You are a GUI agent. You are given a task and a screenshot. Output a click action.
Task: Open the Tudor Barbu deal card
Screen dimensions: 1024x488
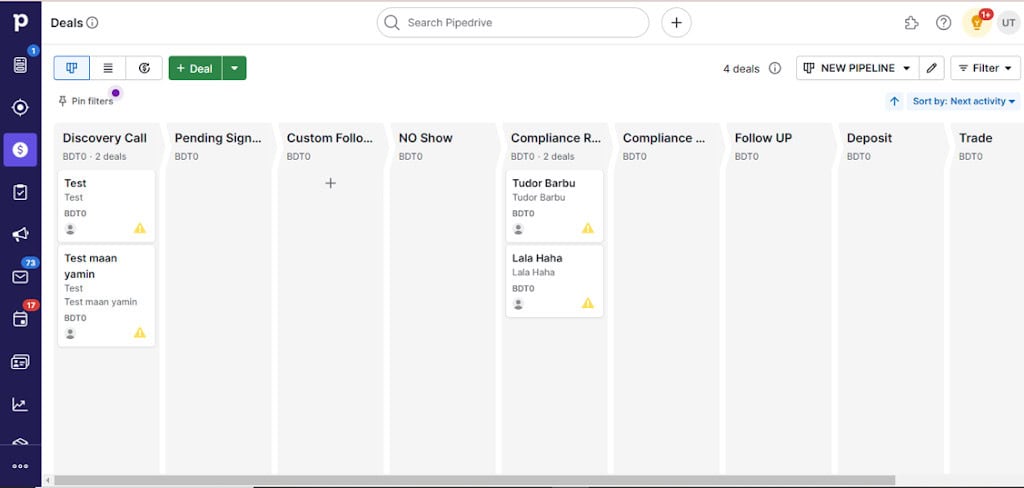coord(554,205)
